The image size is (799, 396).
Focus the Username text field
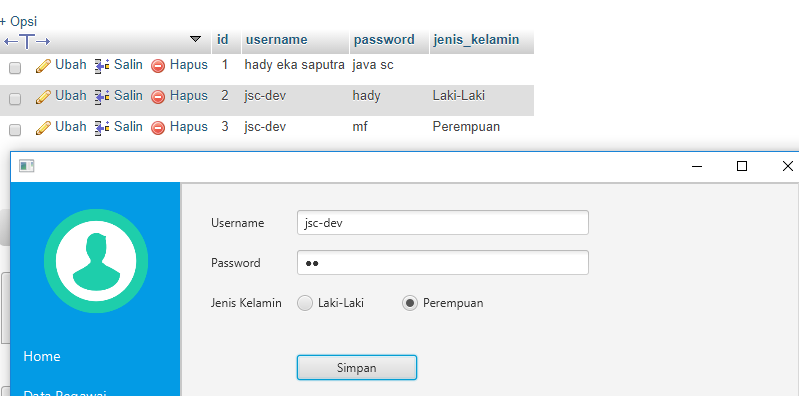click(x=443, y=223)
